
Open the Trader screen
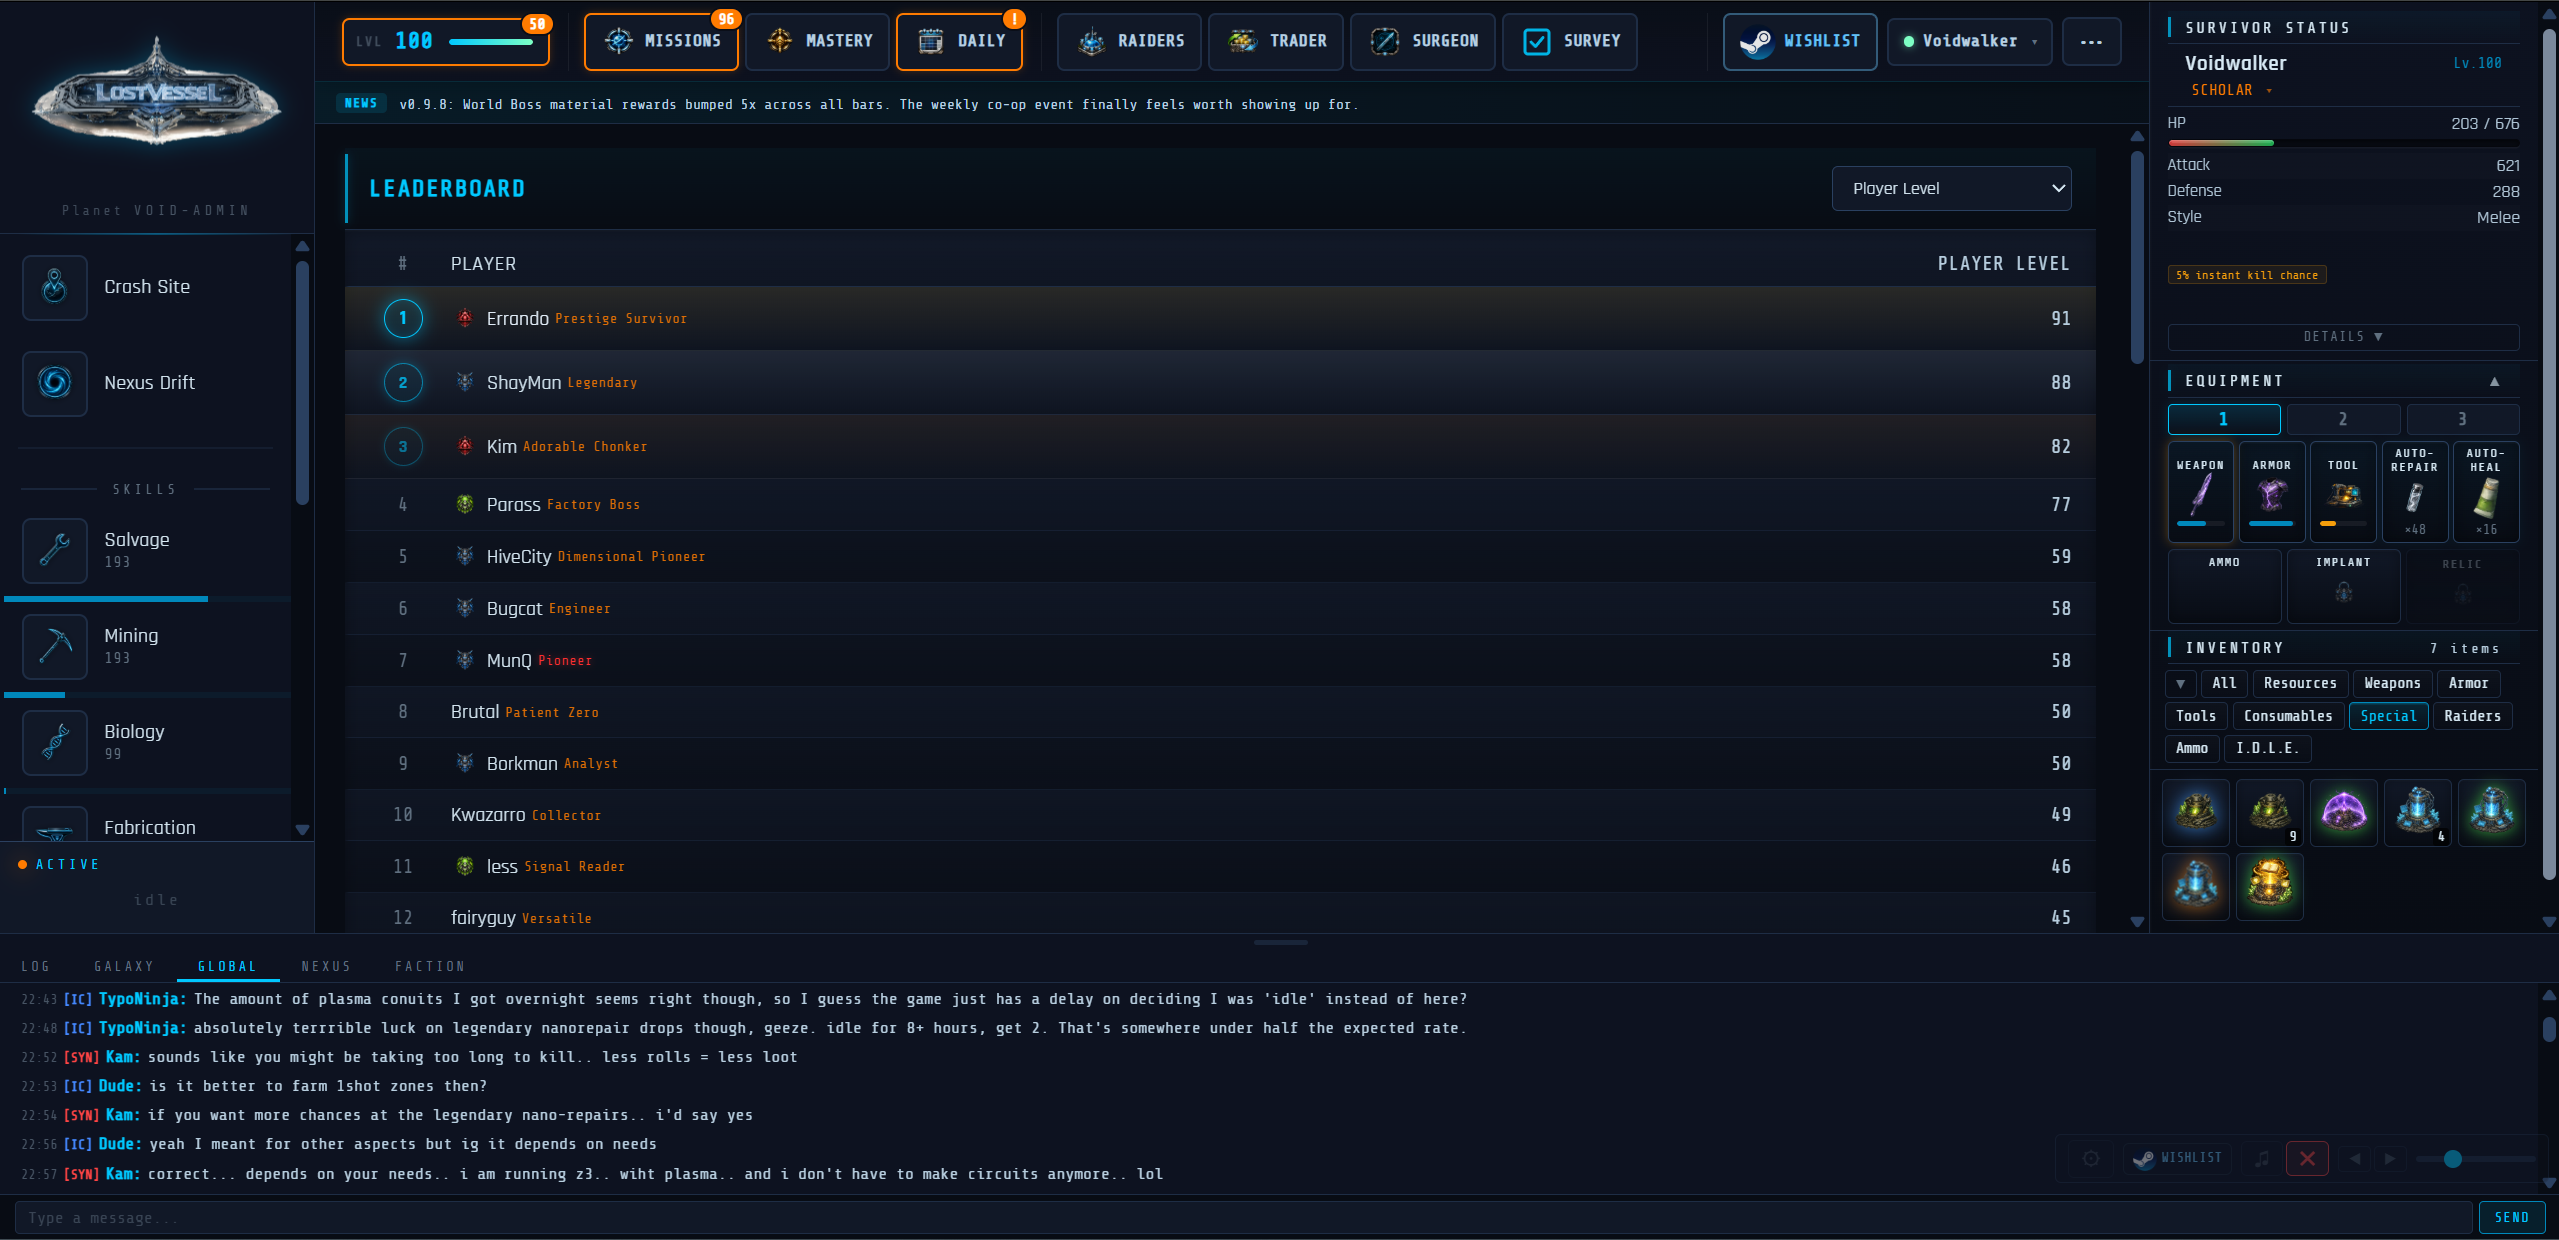tap(1276, 42)
